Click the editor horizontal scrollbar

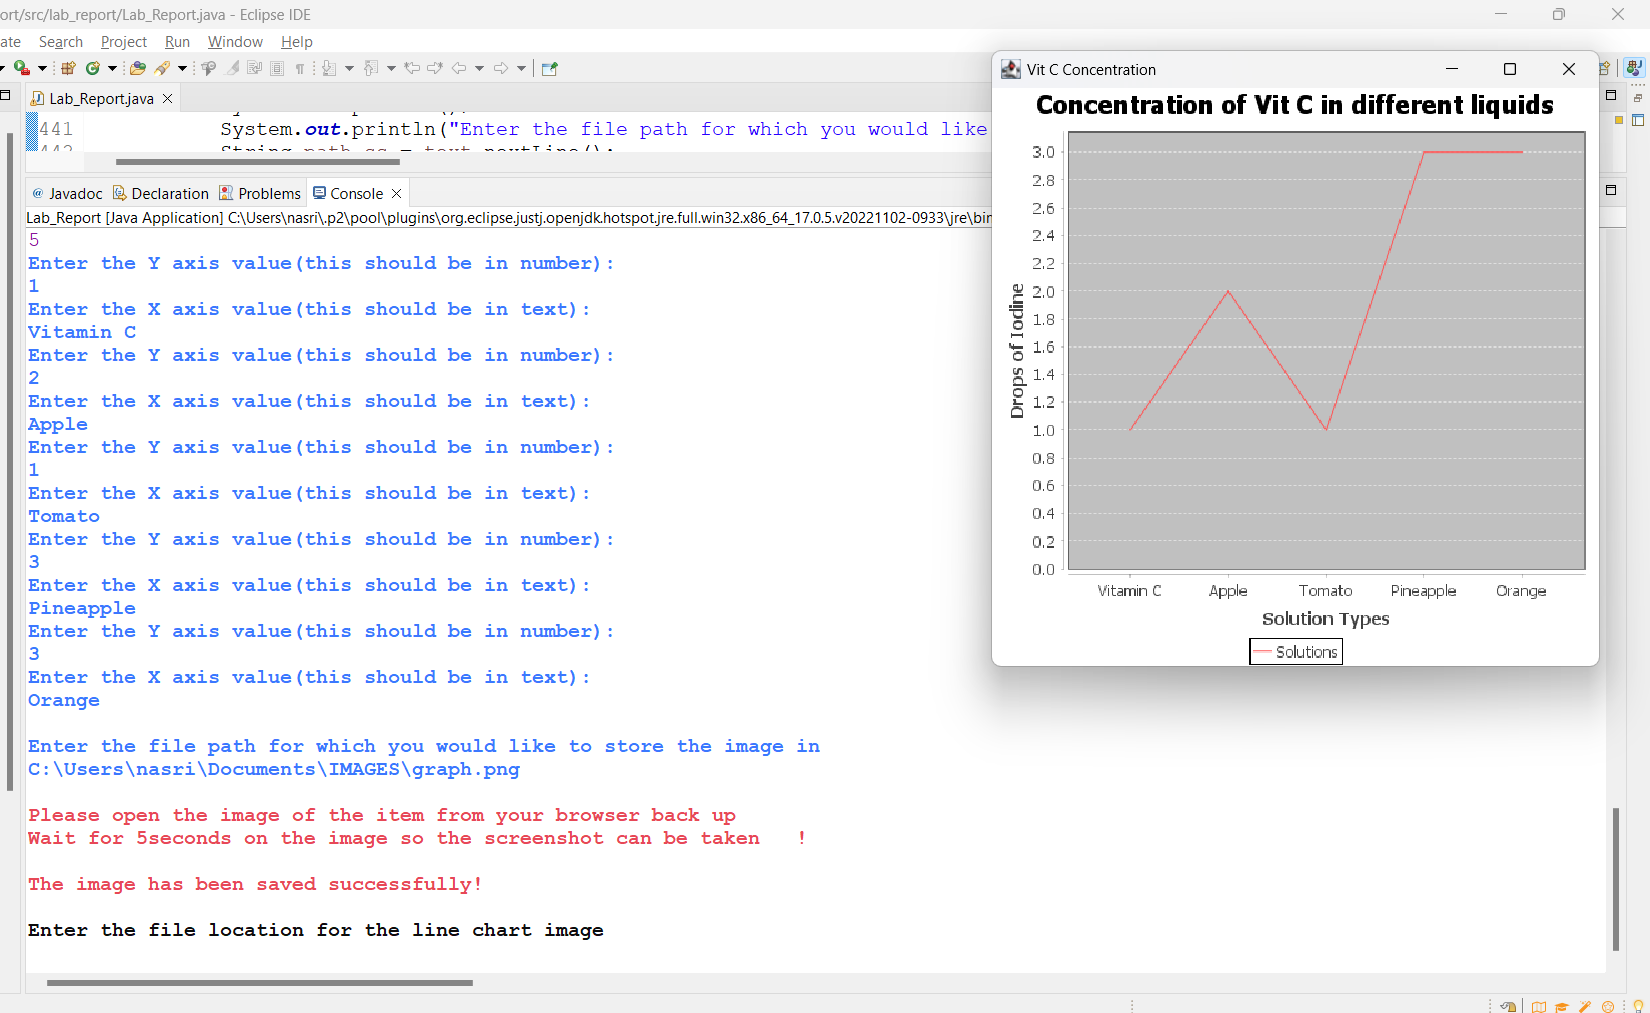pyautogui.click(x=257, y=161)
